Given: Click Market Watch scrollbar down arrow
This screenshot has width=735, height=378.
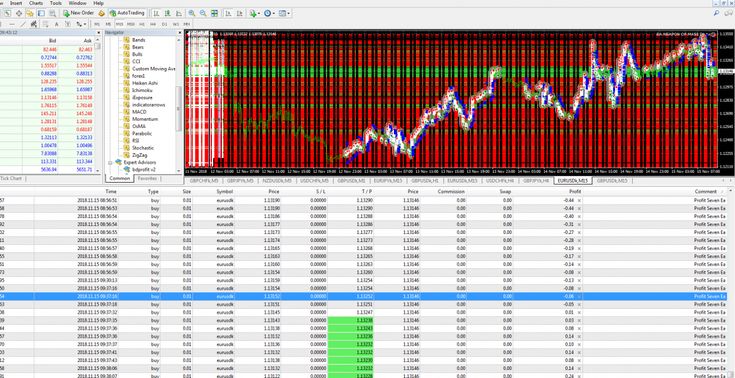Looking at the screenshot, I should click(x=98, y=171).
